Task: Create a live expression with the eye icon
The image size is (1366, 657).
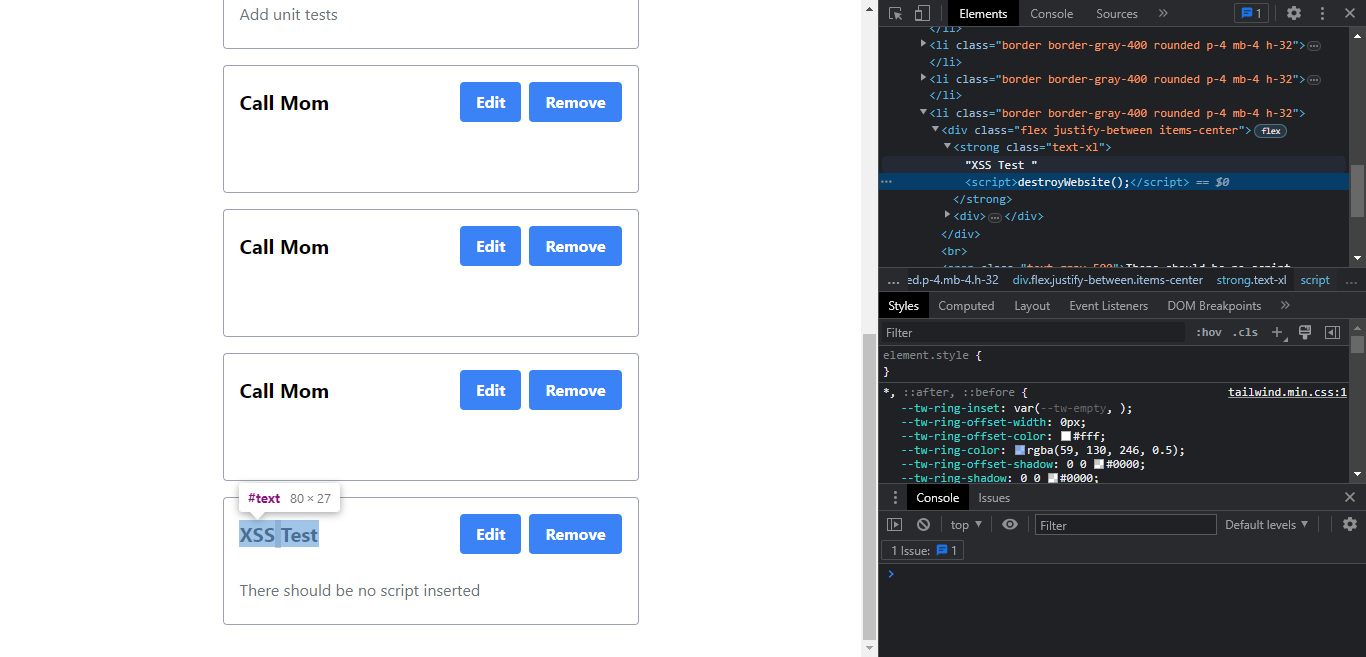Action: 1010,525
